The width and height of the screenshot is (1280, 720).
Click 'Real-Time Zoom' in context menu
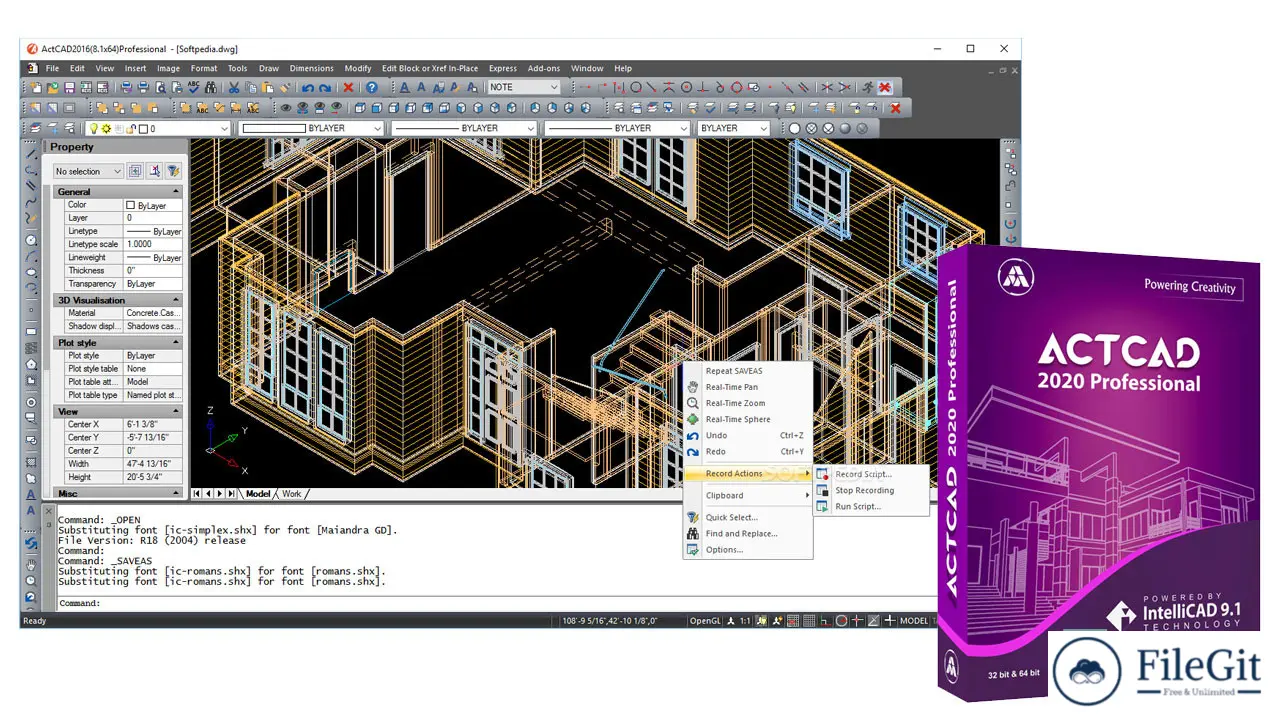point(748,403)
